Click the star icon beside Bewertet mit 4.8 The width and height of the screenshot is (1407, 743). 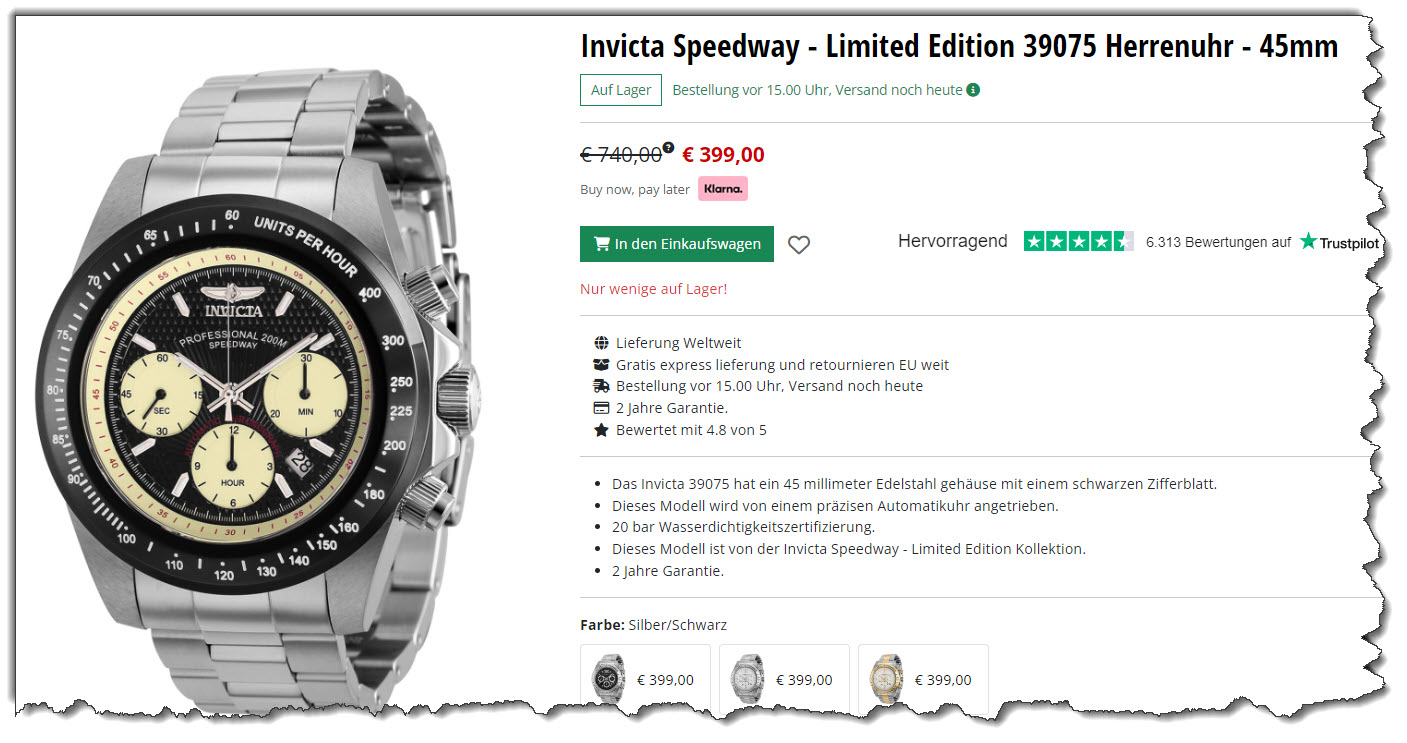click(601, 430)
